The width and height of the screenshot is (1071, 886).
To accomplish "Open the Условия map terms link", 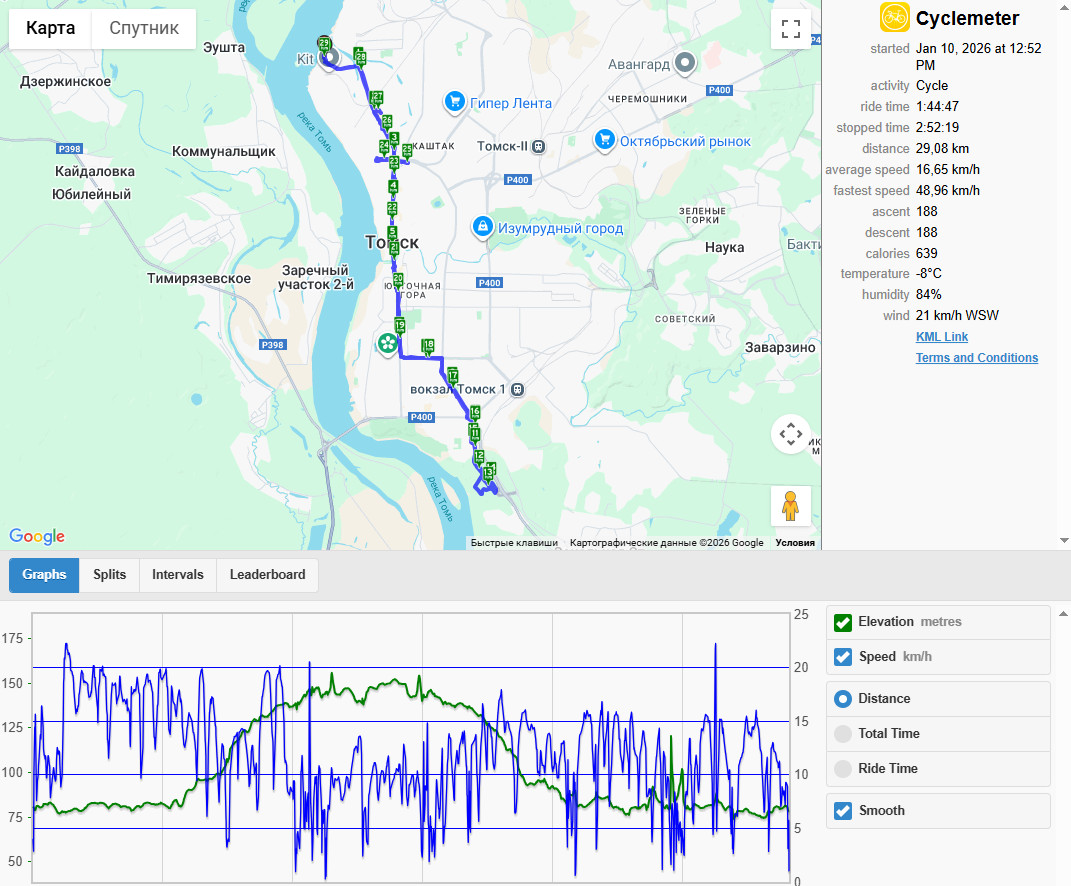I will pos(795,542).
